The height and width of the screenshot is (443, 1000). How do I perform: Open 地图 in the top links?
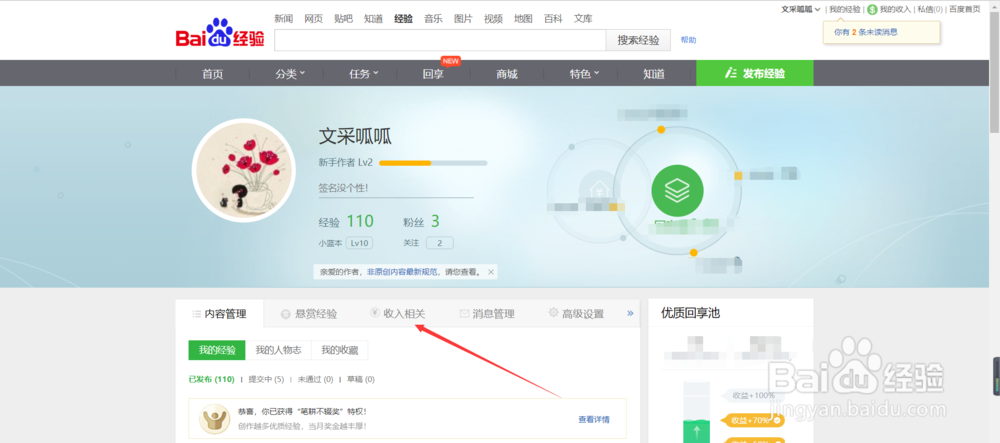pyautogui.click(x=523, y=18)
